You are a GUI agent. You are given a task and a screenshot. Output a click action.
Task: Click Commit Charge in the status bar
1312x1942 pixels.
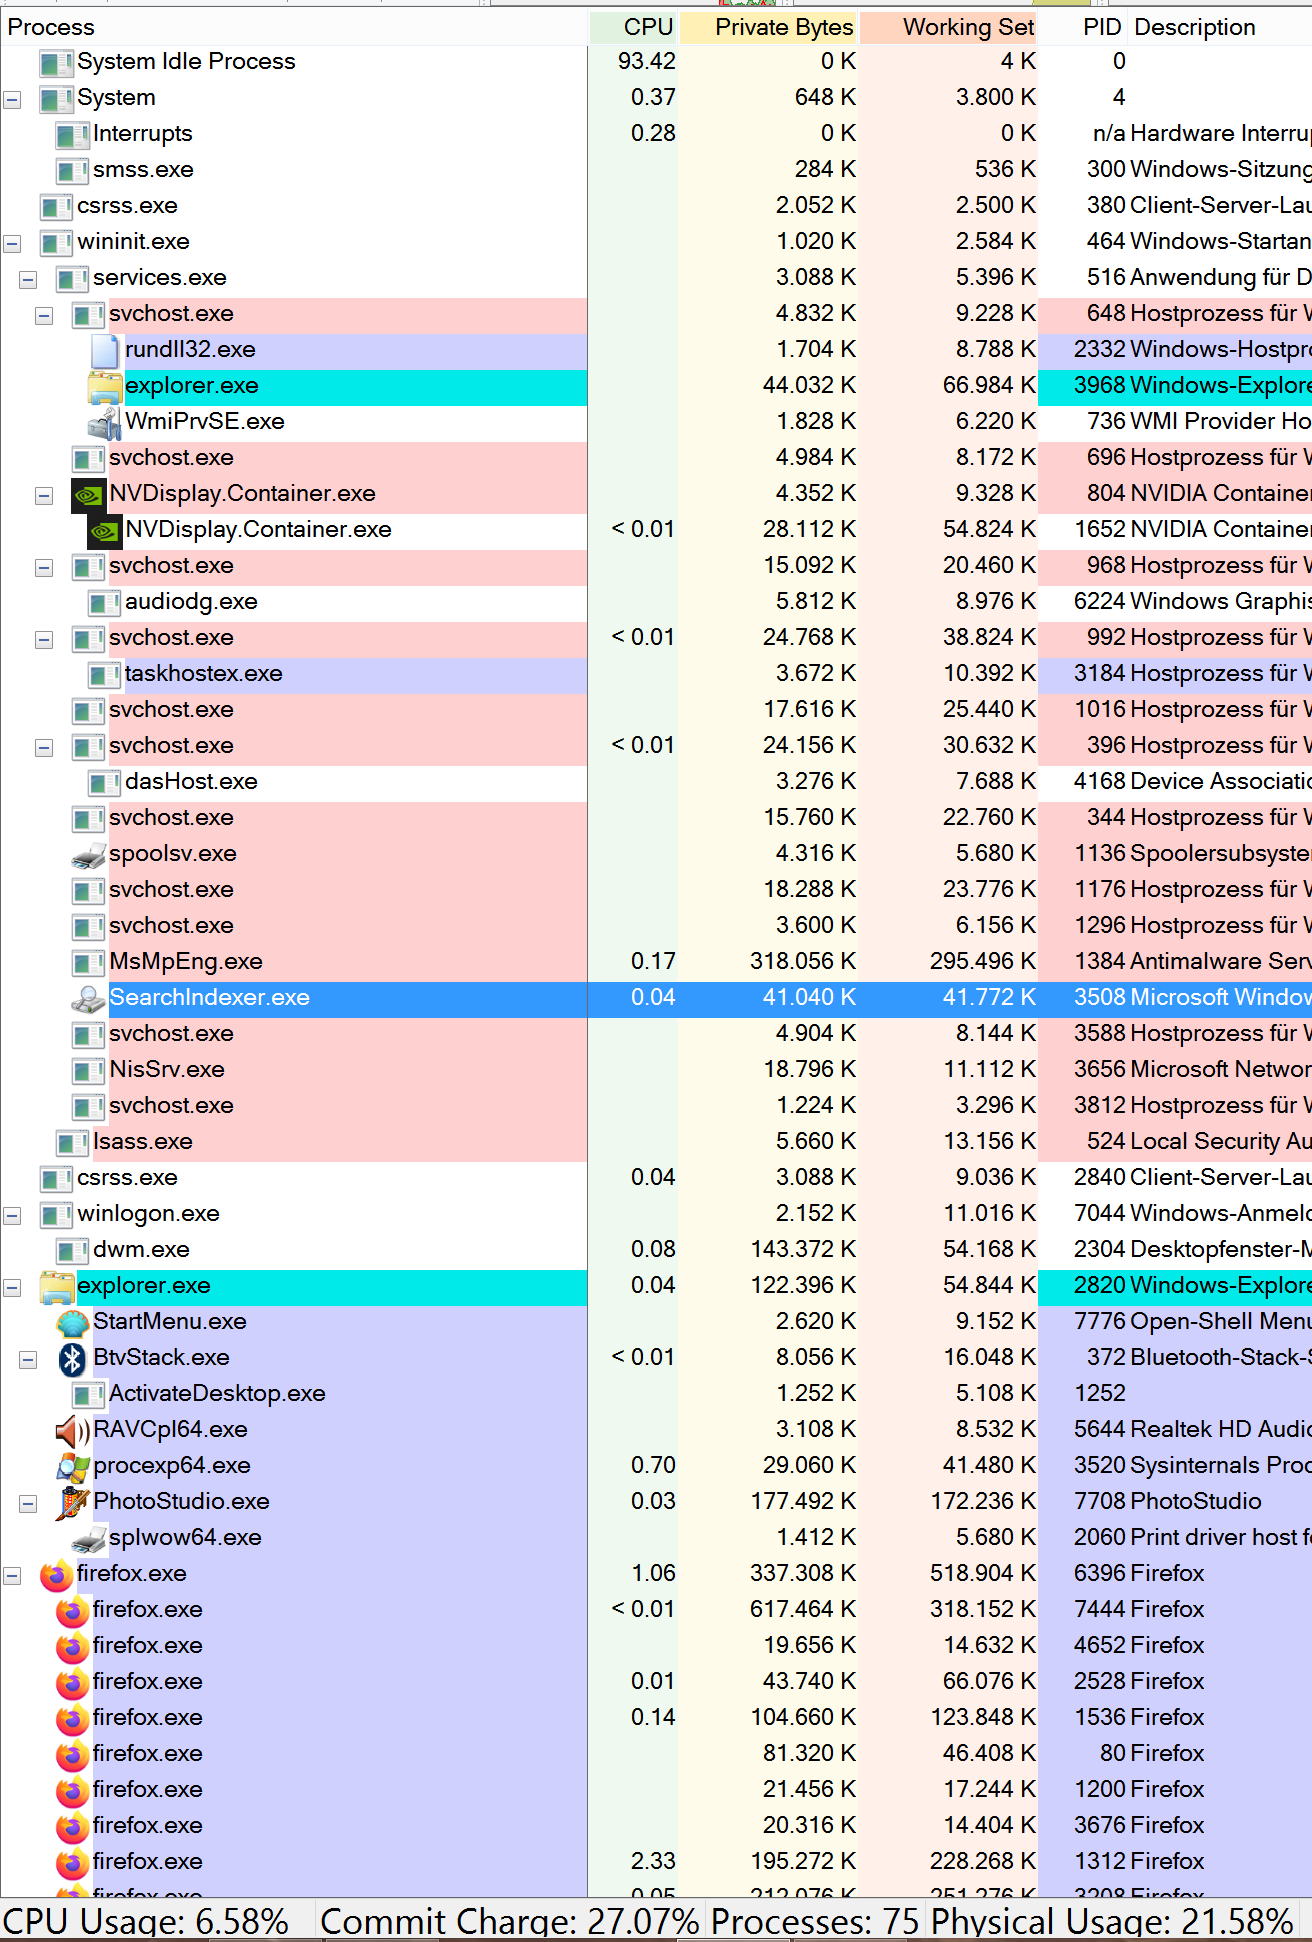pyautogui.click(x=509, y=1922)
